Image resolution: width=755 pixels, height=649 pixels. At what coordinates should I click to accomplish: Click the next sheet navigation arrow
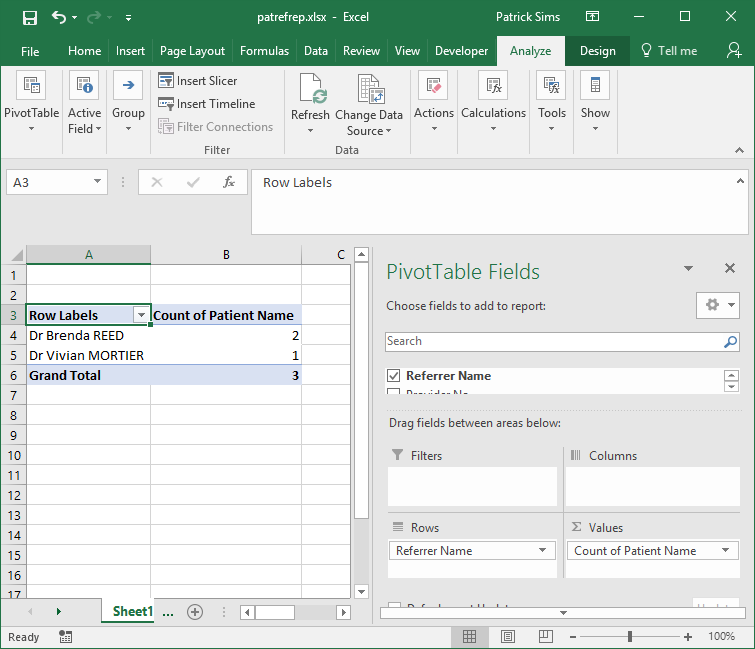pos(58,611)
